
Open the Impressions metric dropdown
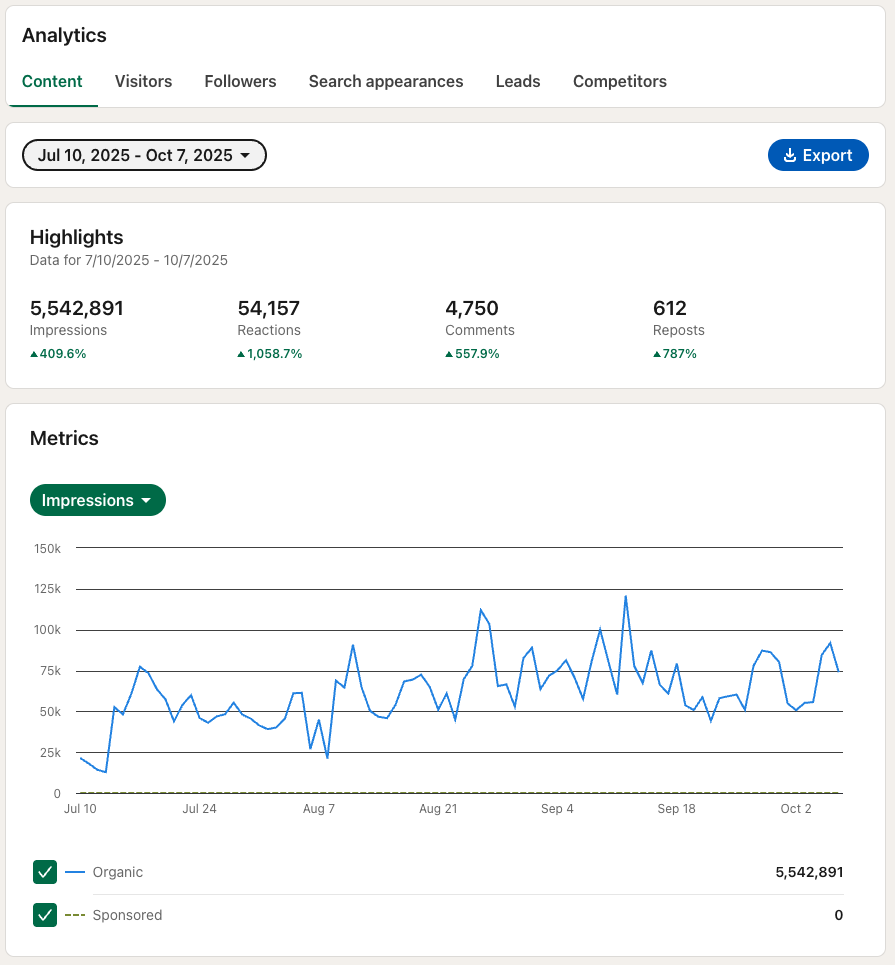tap(97, 500)
